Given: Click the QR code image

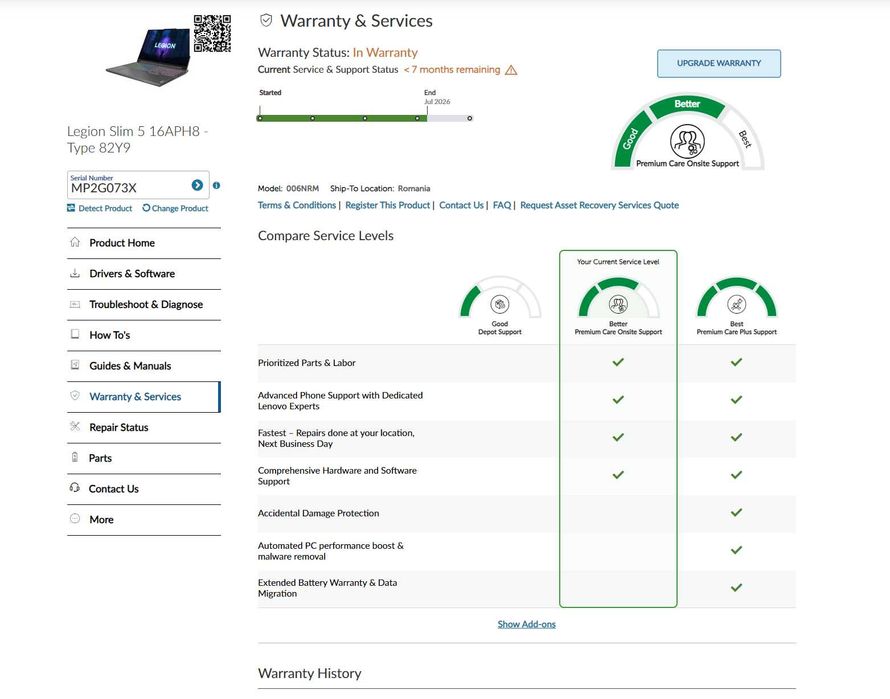Looking at the screenshot, I should click(x=212, y=33).
